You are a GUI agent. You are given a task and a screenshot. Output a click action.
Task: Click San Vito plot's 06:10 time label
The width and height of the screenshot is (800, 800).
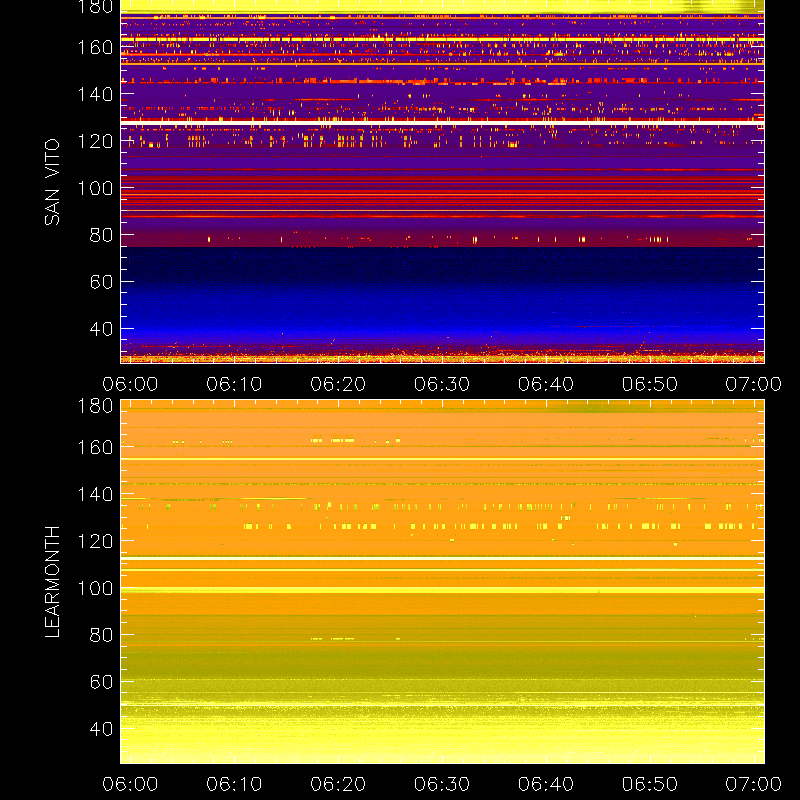[234, 384]
